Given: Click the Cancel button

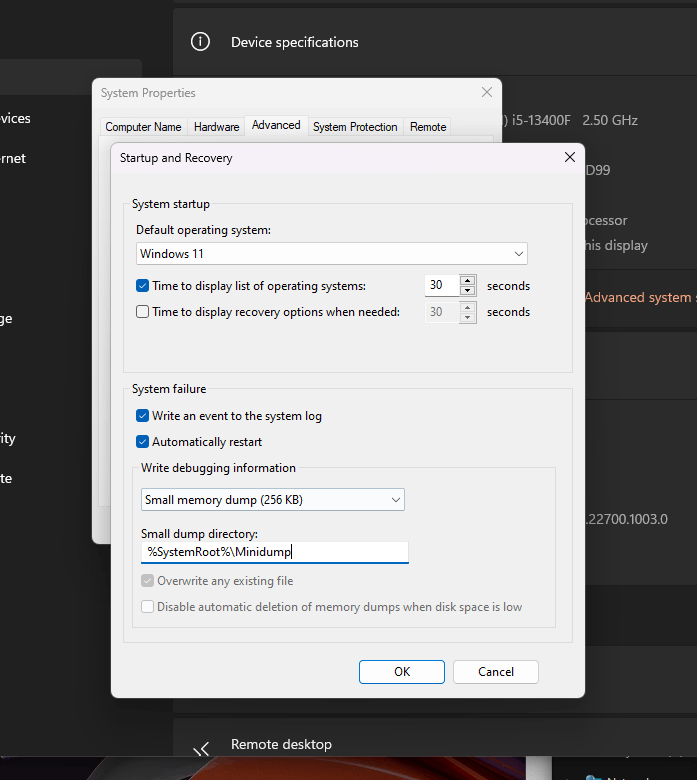Looking at the screenshot, I should click(496, 672).
